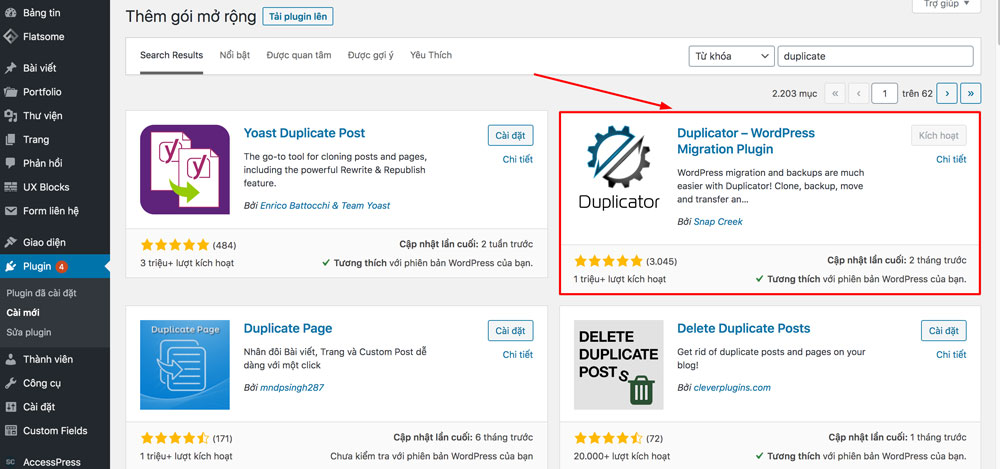Screen dimensions: 1000x469
Task: Click the Form liên hệ envelope icon
Action: pos(10,211)
